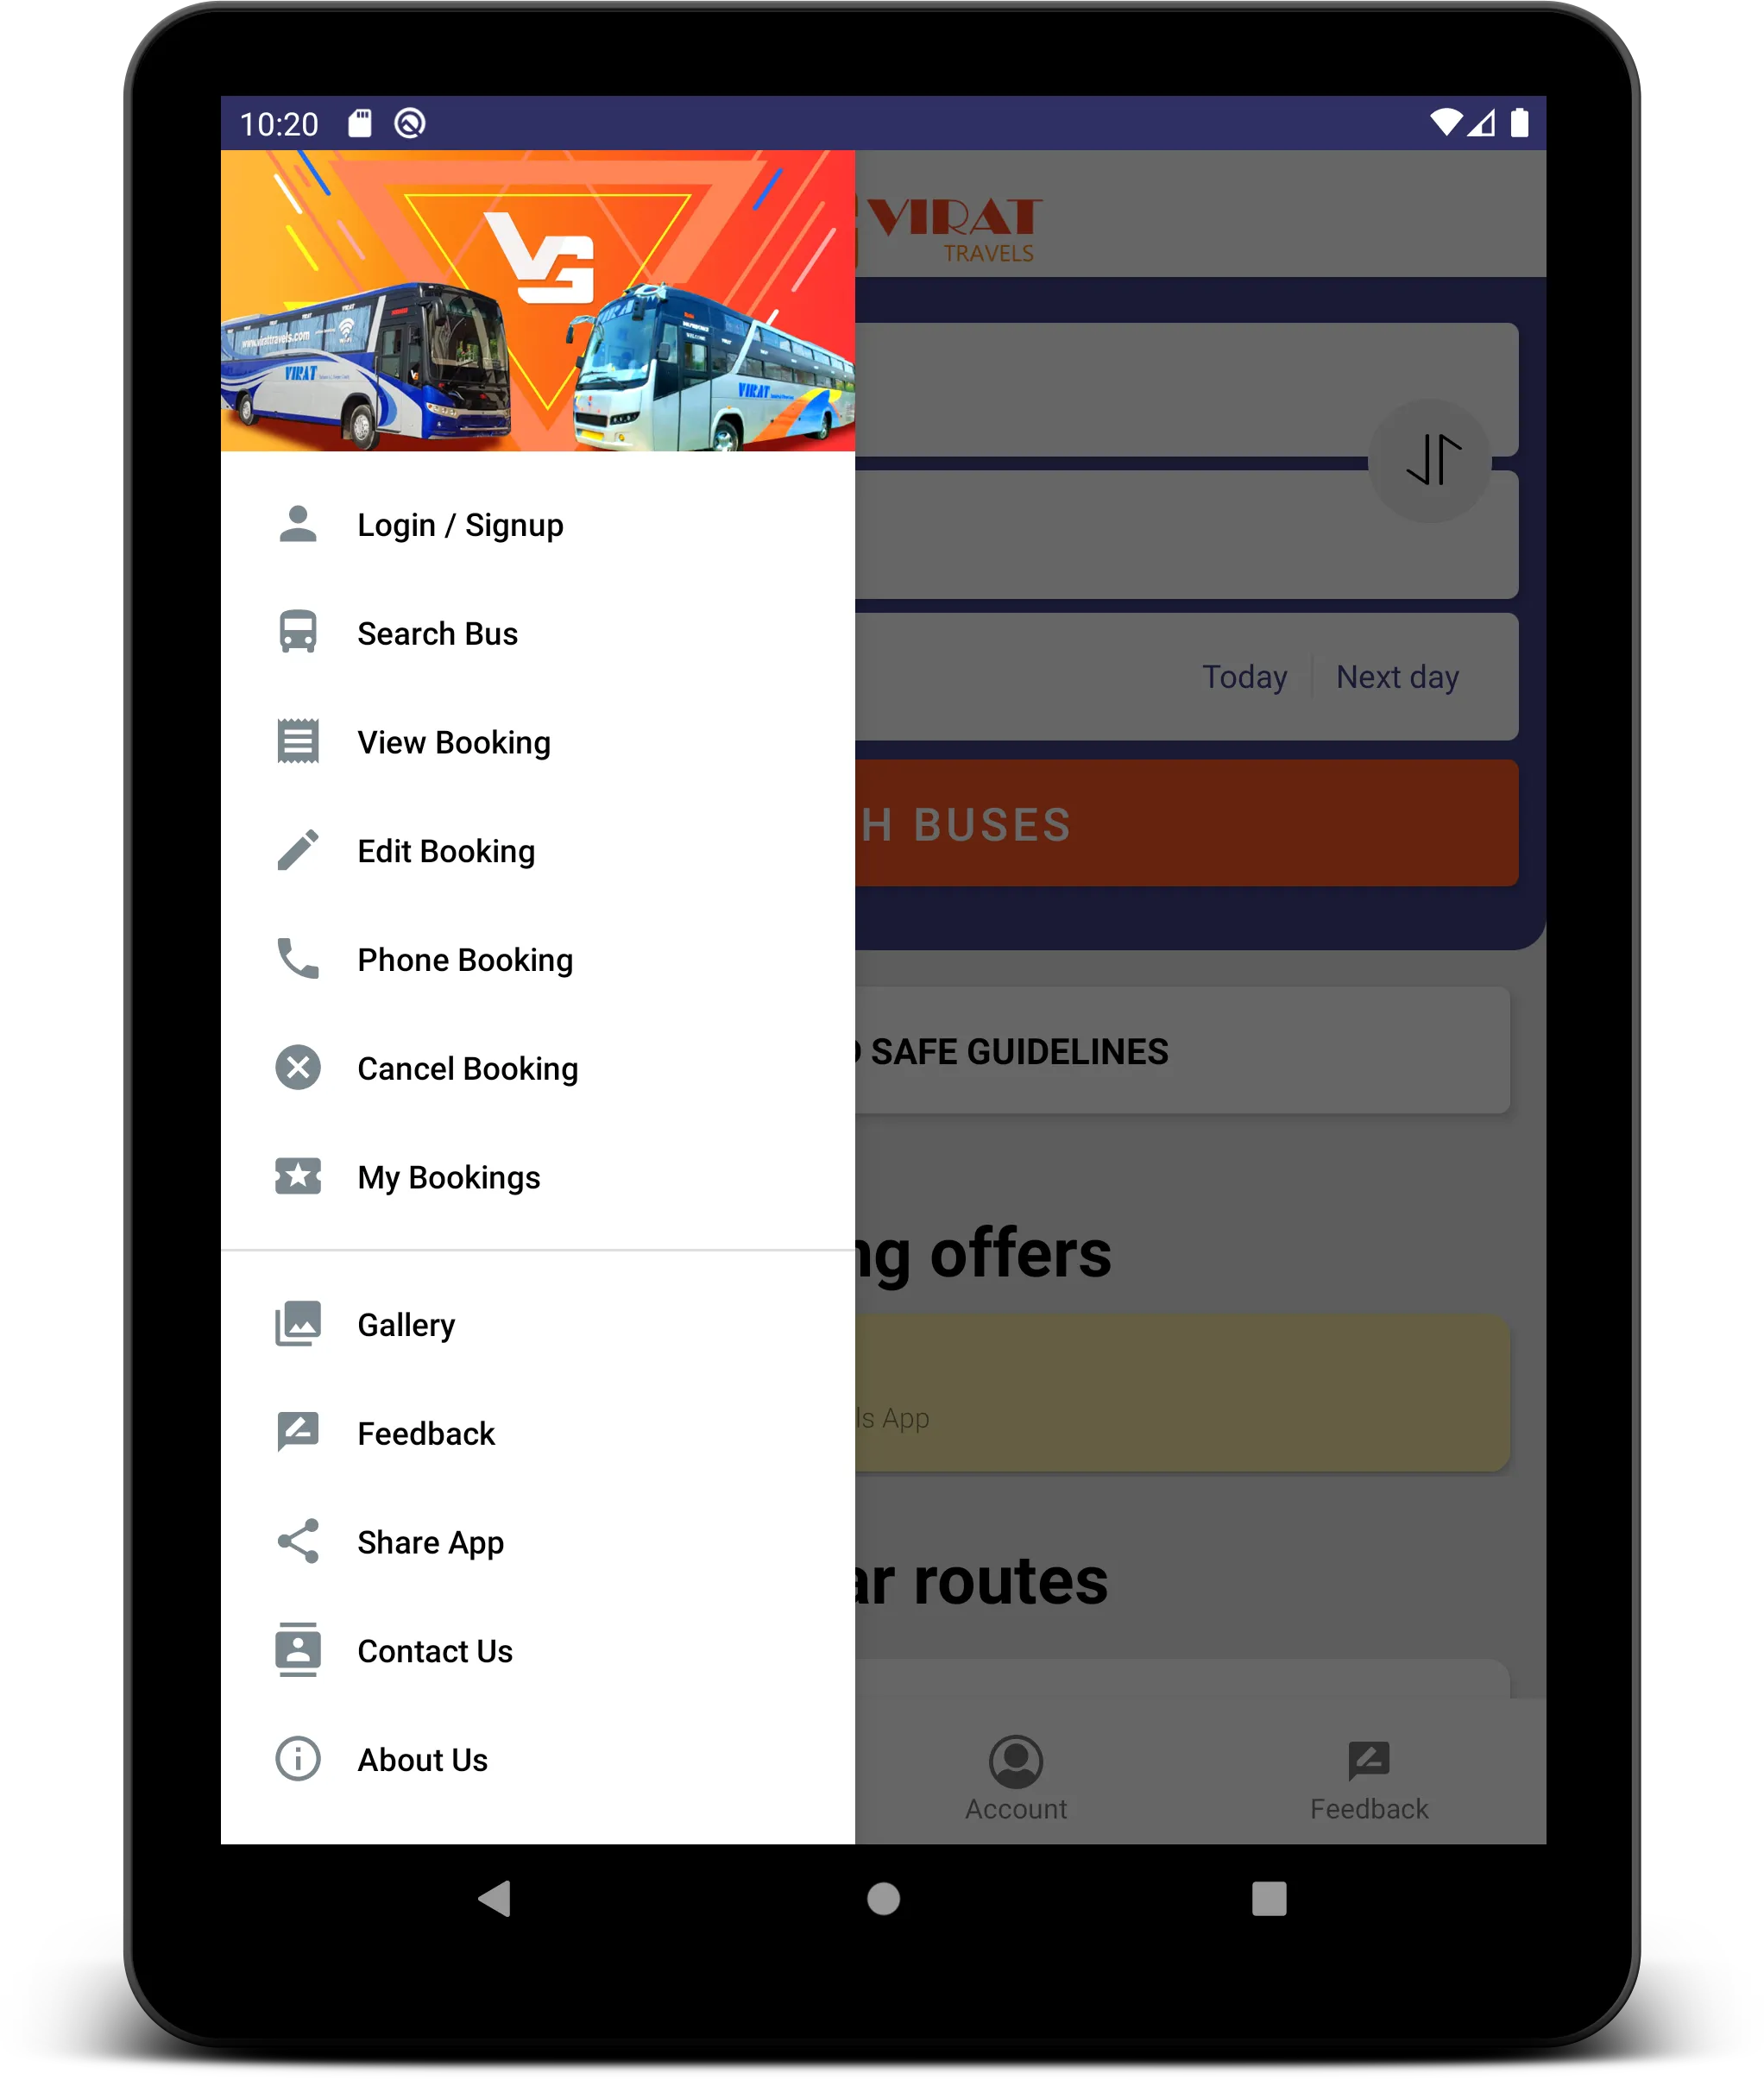Select the Feedback menu item

tap(425, 1434)
